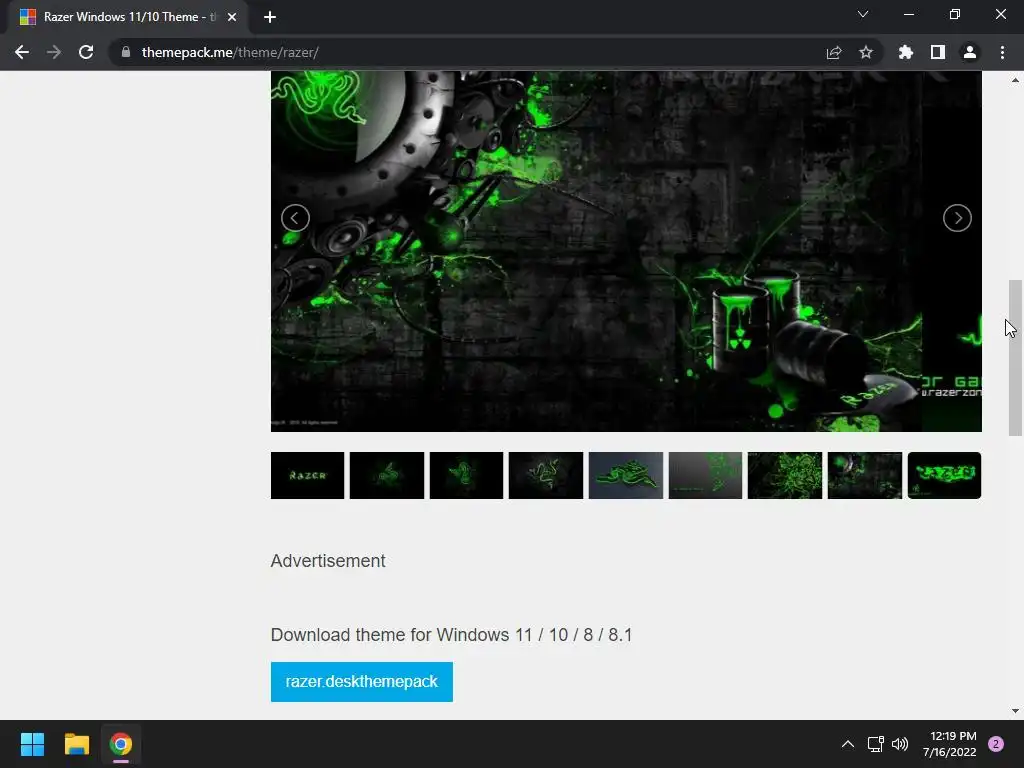Show the next slideshow image
This screenshot has height=768, width=1024.
957,217
